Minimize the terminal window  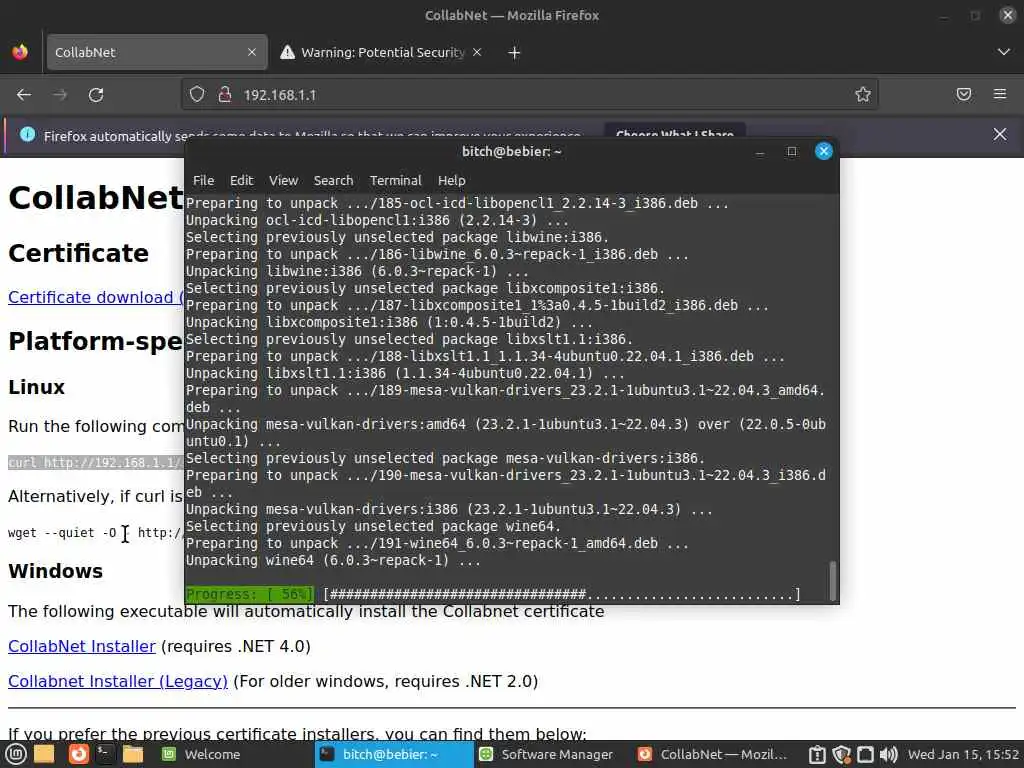point(760,152)
